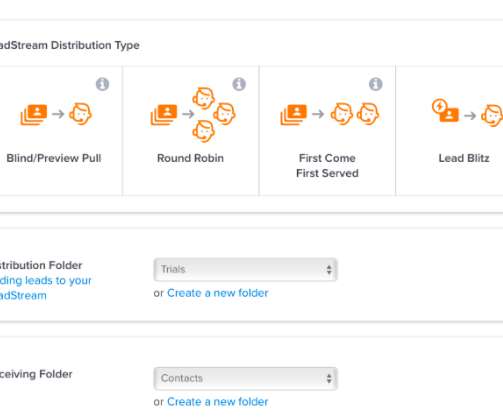The image size is (503, 420).
Task: Click single agent headset icon in Blind/Preview Pull
Action: point(80,114)
